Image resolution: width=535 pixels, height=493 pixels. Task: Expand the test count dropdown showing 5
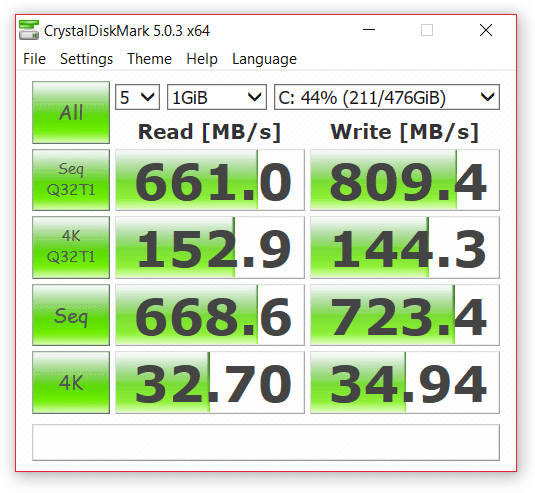(137, 97)
